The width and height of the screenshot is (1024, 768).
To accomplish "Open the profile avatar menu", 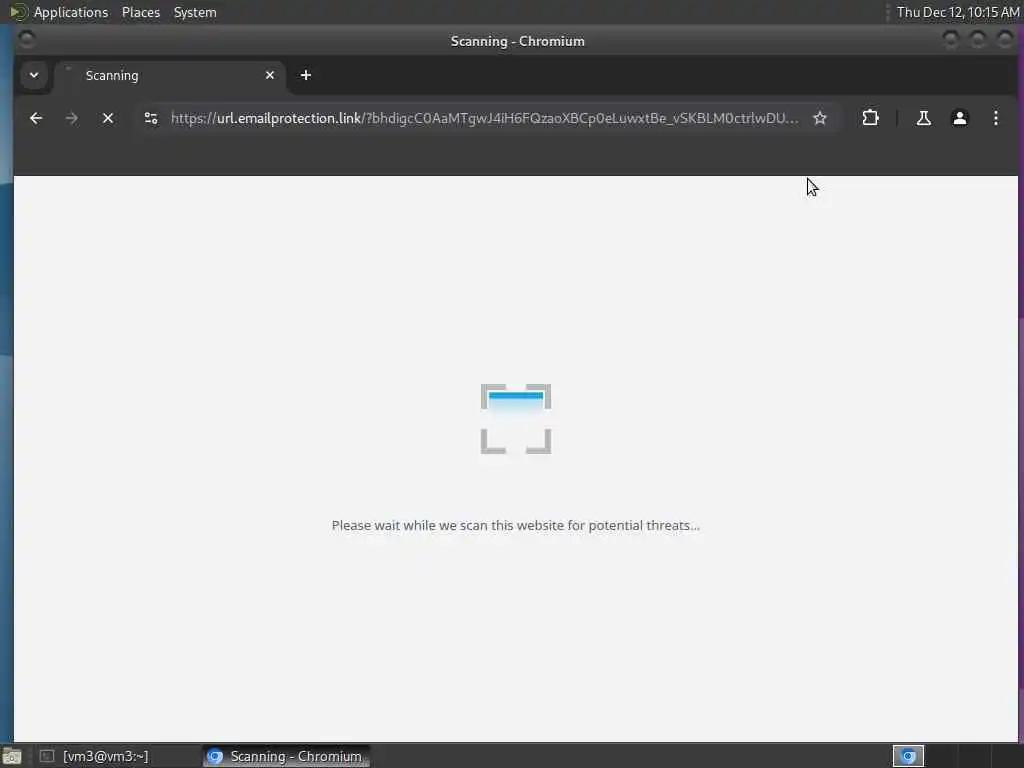I will click(x=959, y=118).
